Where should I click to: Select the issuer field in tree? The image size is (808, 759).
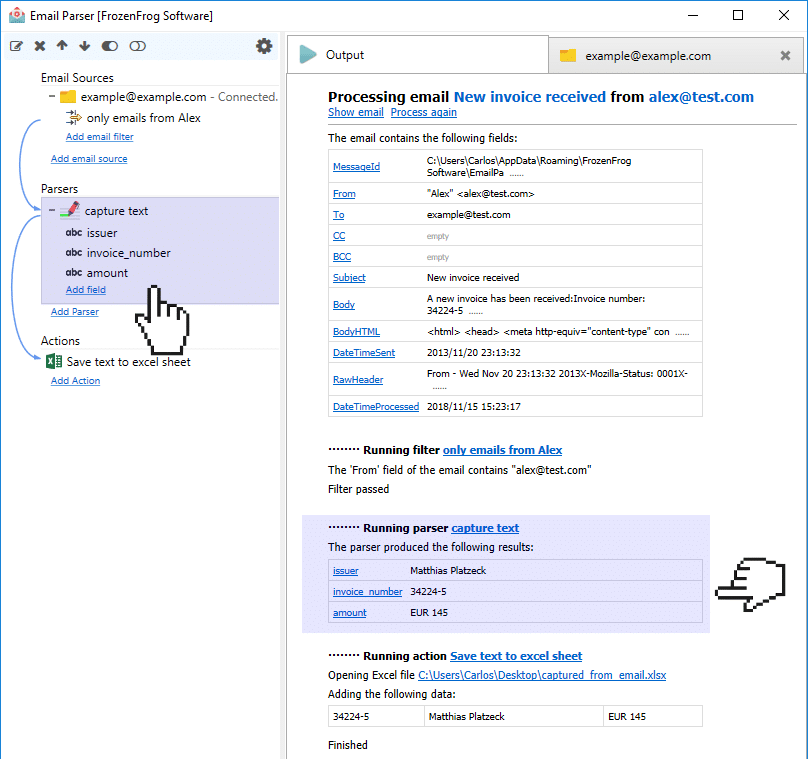click(x=102, y=233)
